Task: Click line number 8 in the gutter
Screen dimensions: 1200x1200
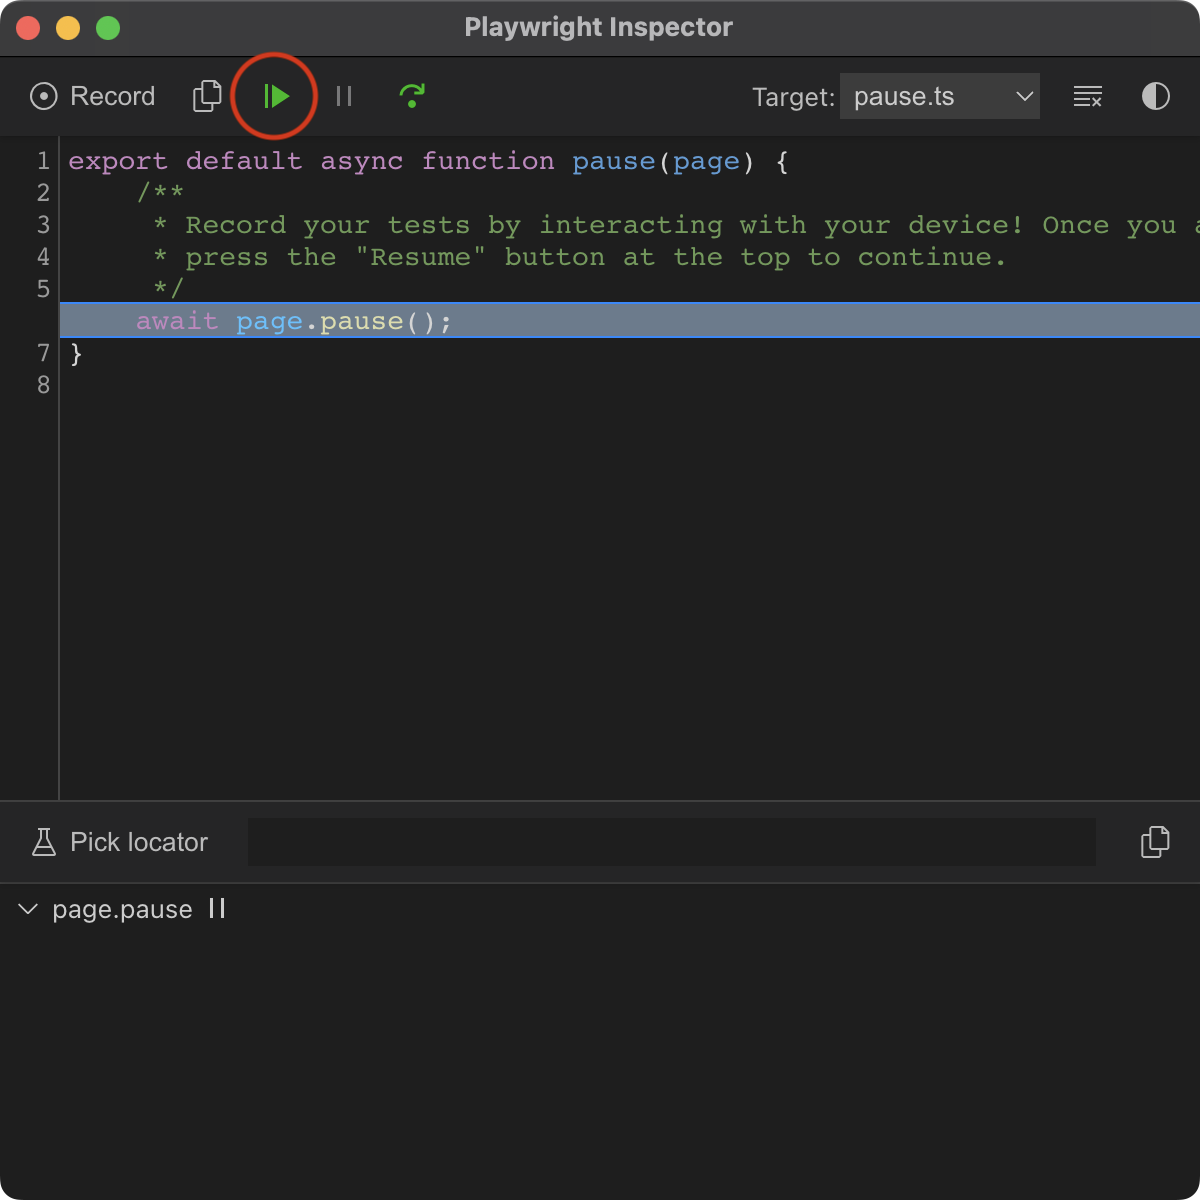Action: click(x=43, y=385)
